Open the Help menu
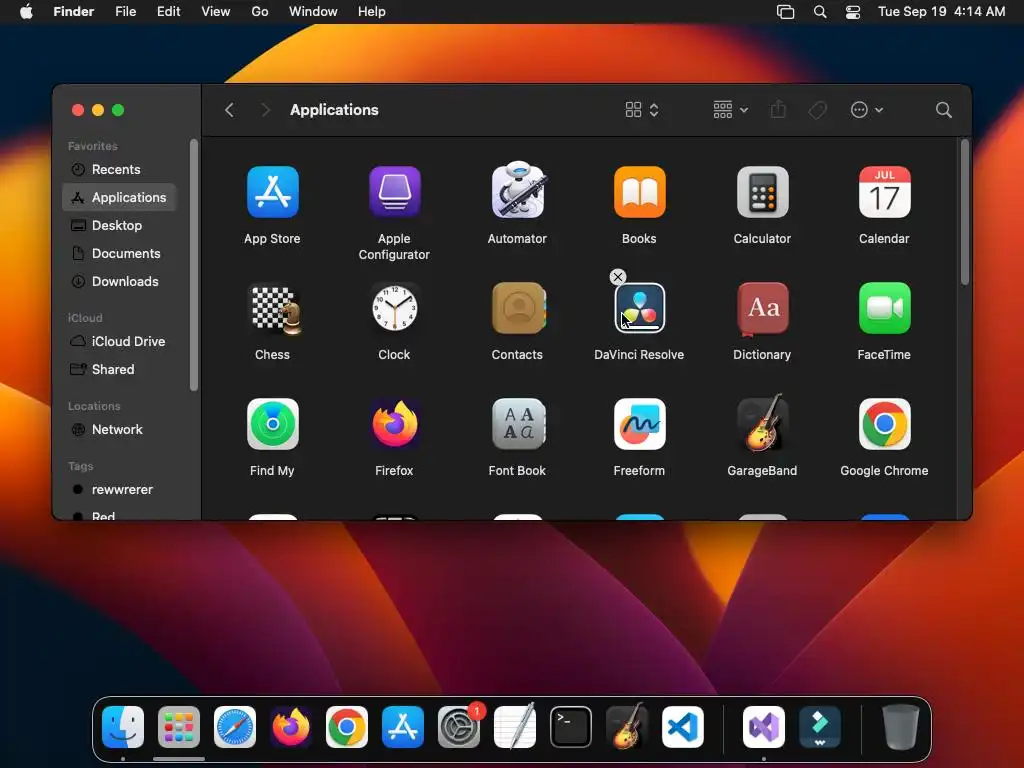Image resolution: width=1024 pixels, height=768 pixels. pos(372,12)
